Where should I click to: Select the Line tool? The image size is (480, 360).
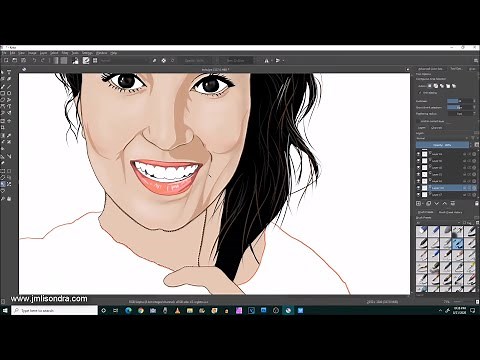pos(9,86)
